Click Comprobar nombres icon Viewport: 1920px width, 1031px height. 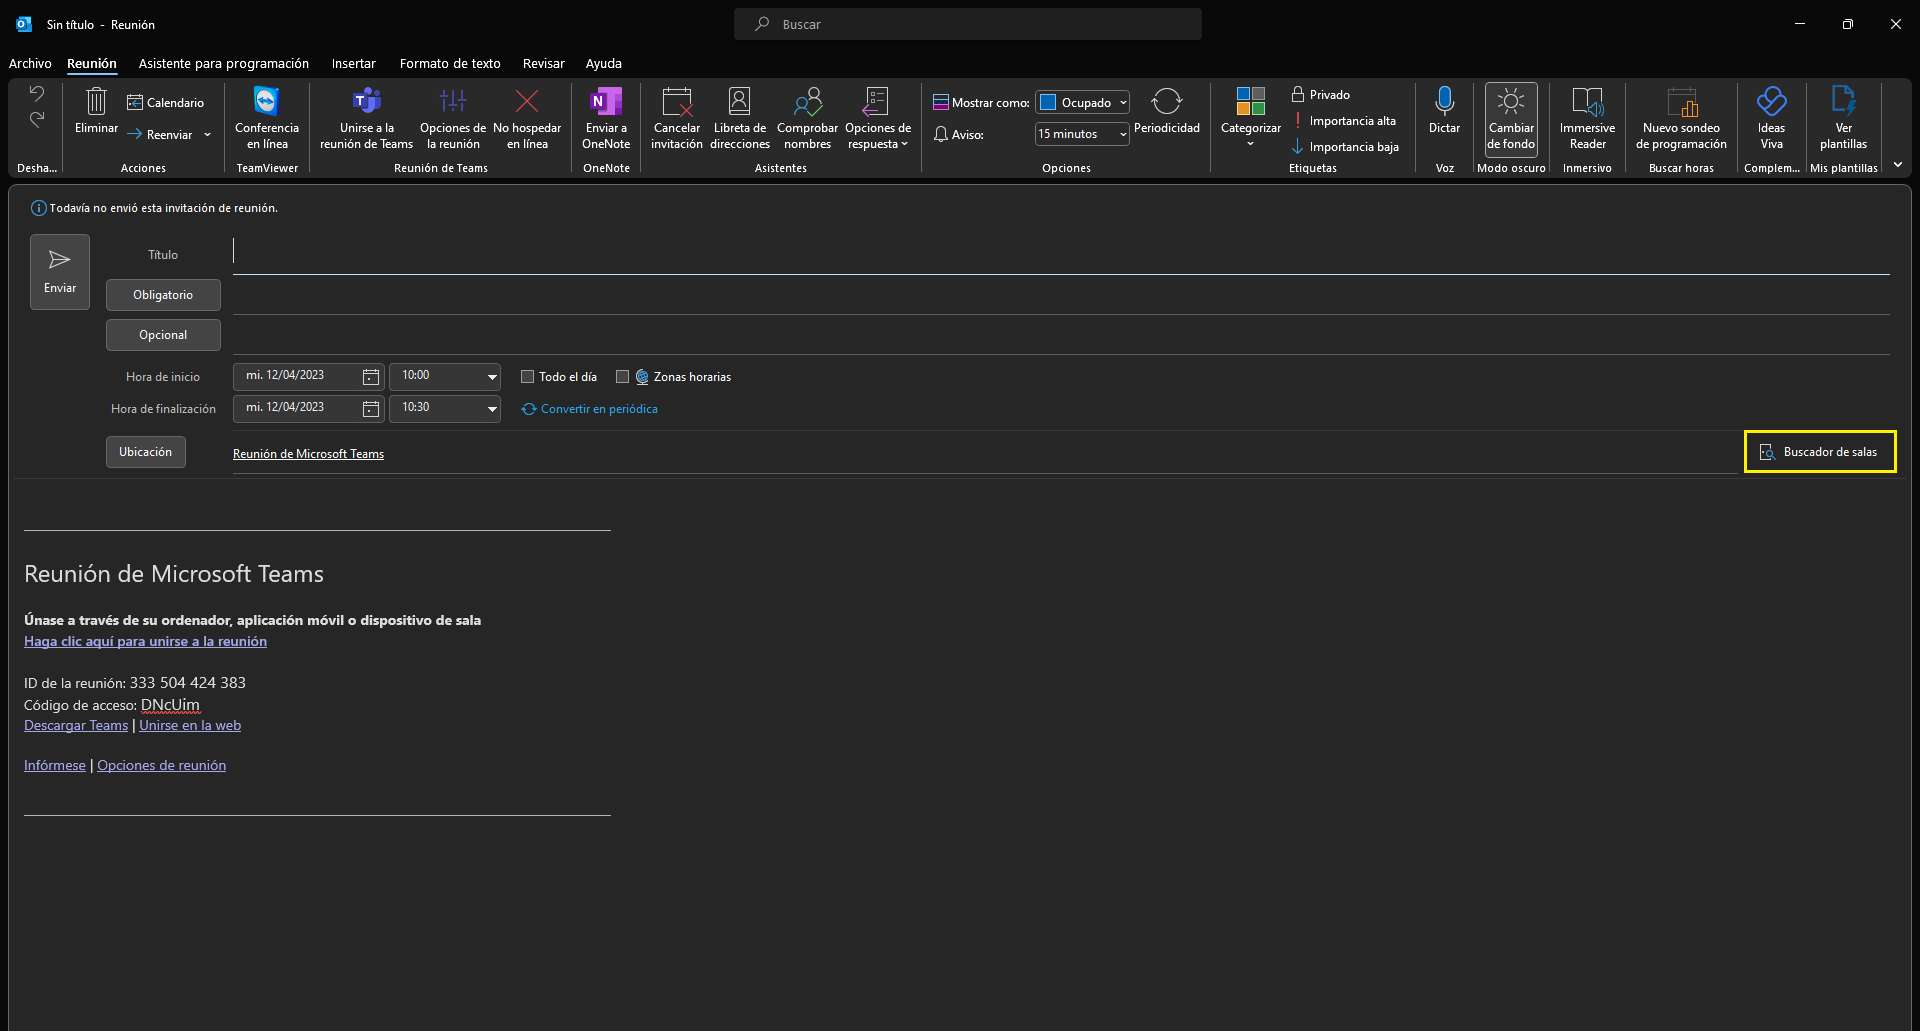click(807, 102)
